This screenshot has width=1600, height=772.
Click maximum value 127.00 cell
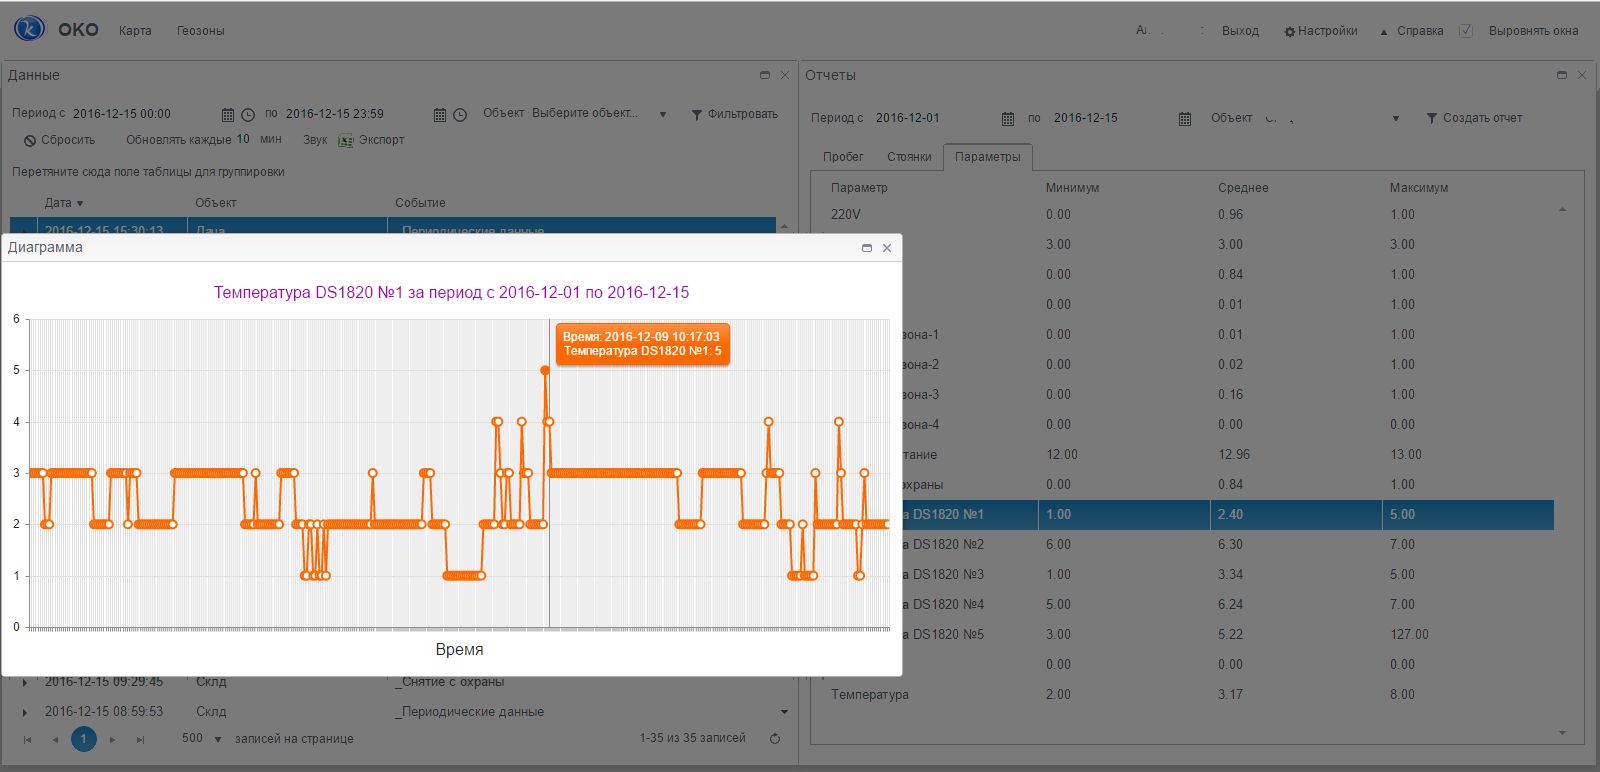[x=1409, y=635]
